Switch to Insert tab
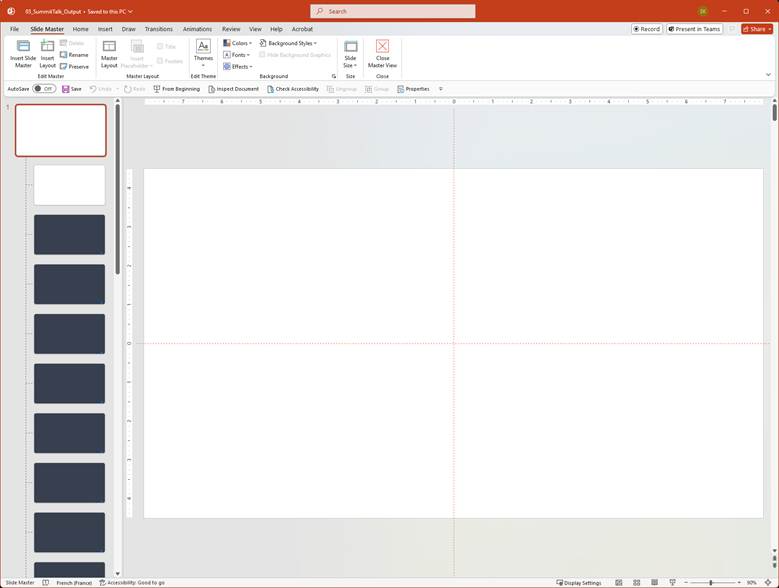The width and height of the screenshot is (779, 588). pos(105,29)
